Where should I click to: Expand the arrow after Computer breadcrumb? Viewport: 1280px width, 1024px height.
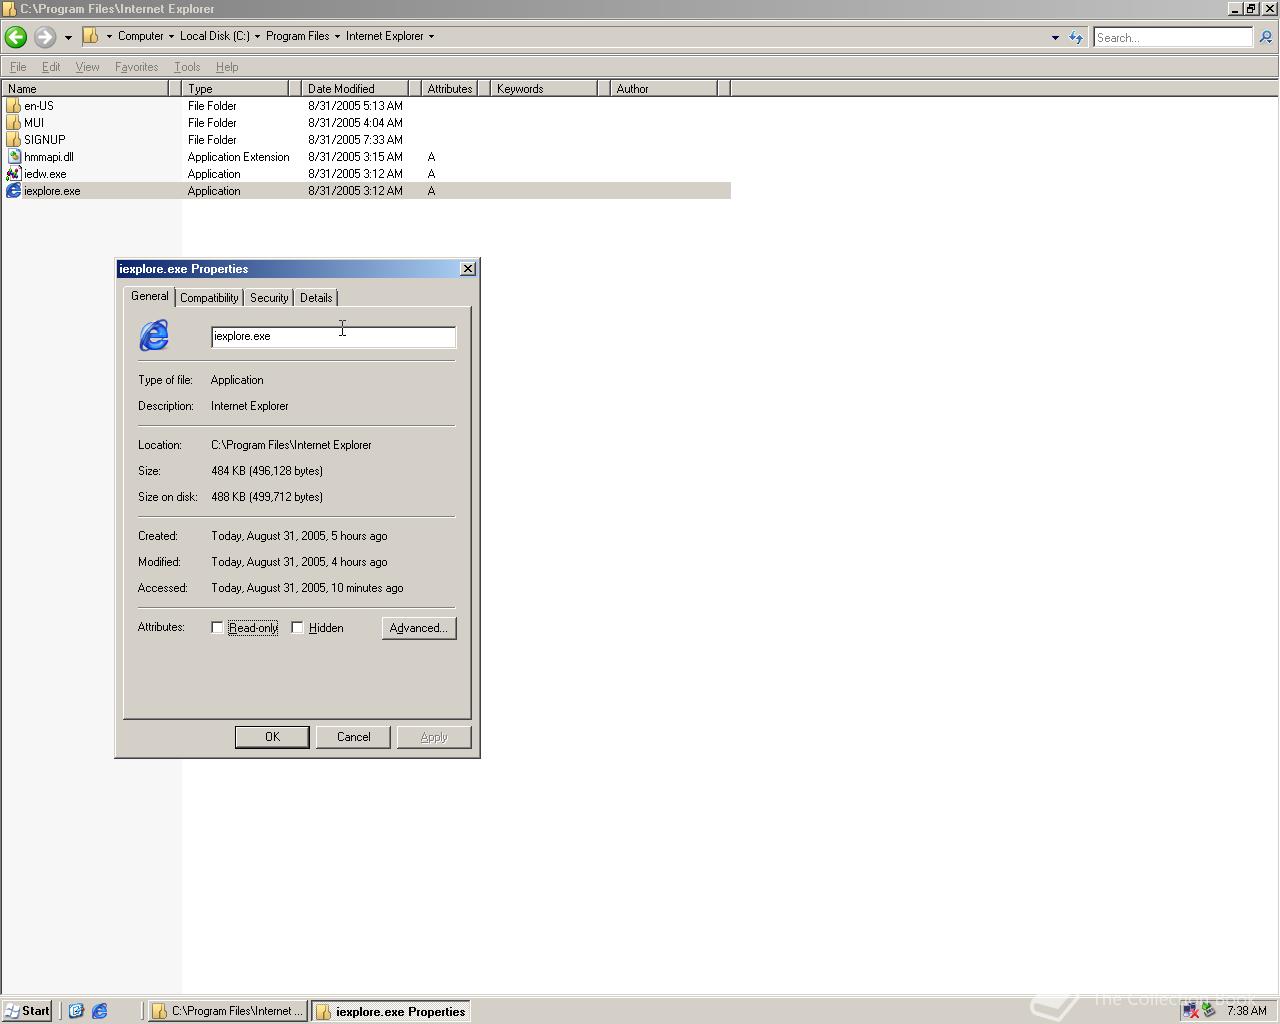click(171, 37)
